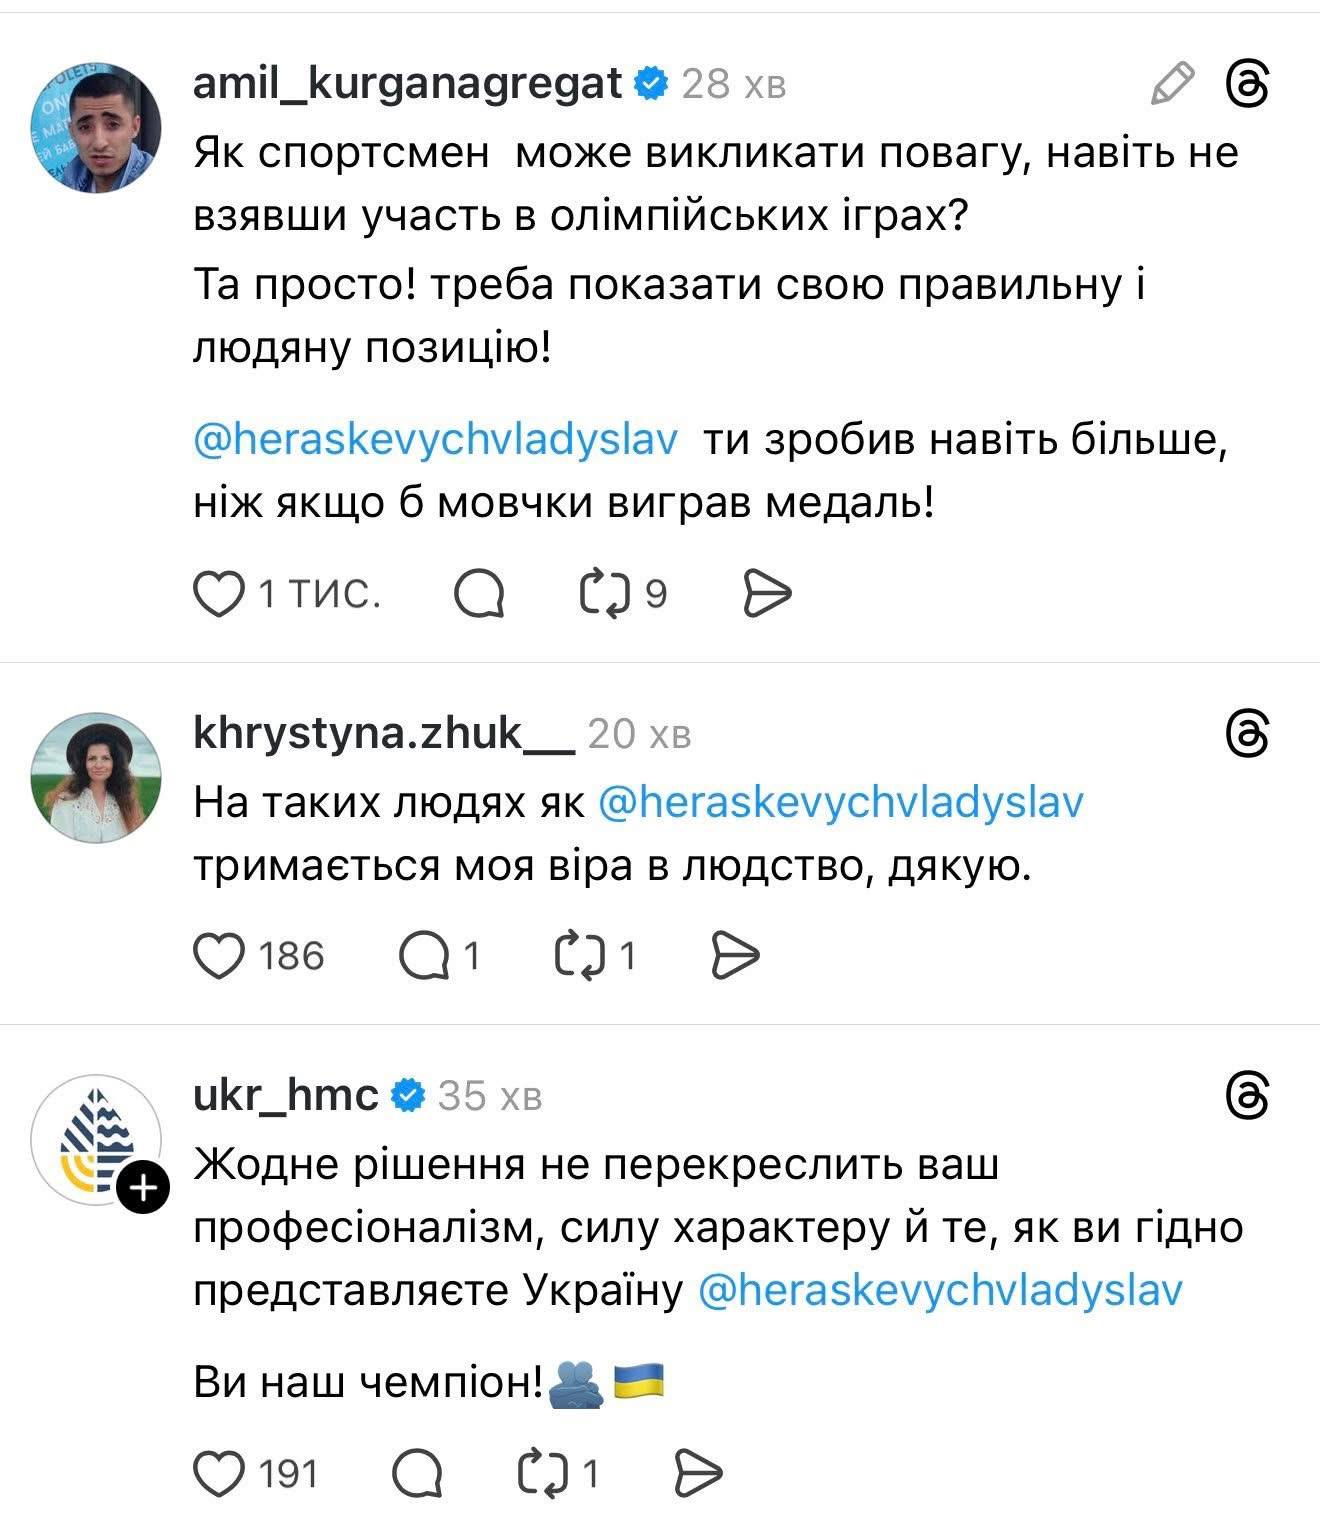This screenshot has height=1526, width=1320.
Task: Repost khrystyna.zhuk__'s post
Action: tap(580, 955)
